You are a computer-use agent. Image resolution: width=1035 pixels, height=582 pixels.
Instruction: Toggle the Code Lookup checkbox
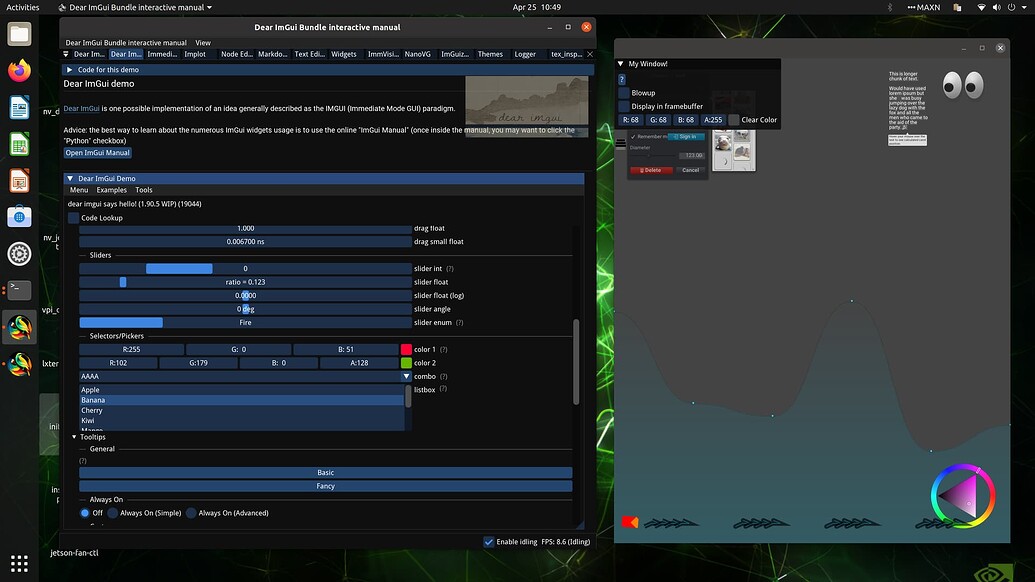tap(73, 218)
